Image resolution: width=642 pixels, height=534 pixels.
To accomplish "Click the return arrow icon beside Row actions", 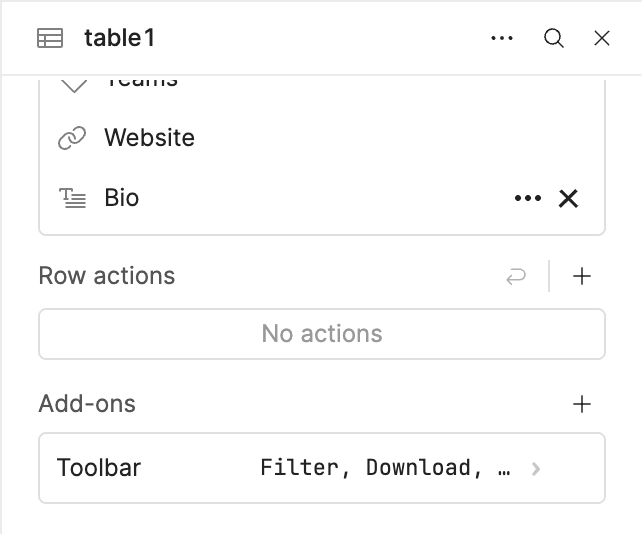I will tap(516, 277).
